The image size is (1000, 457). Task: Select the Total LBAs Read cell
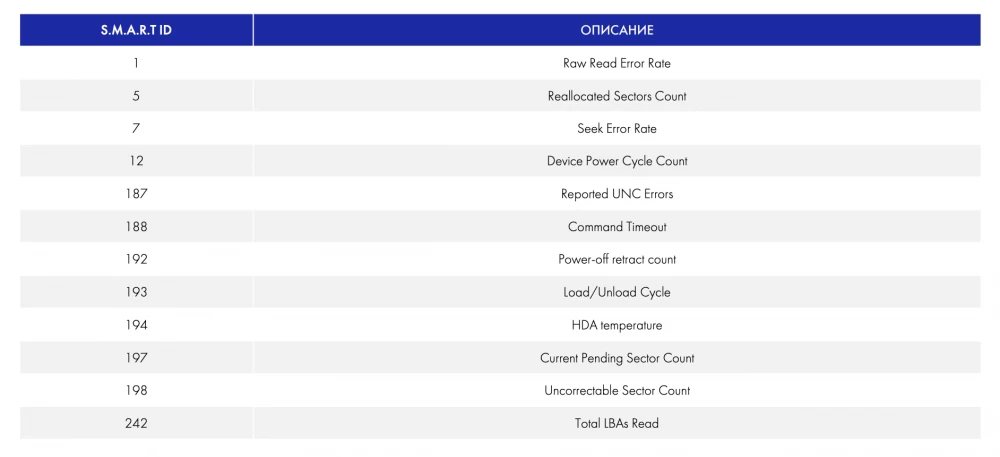point(616,423)
